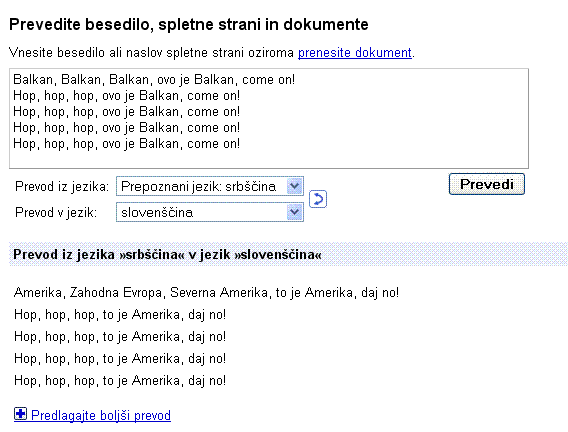Click the last translated 'daj no!' line

point(120,381)
